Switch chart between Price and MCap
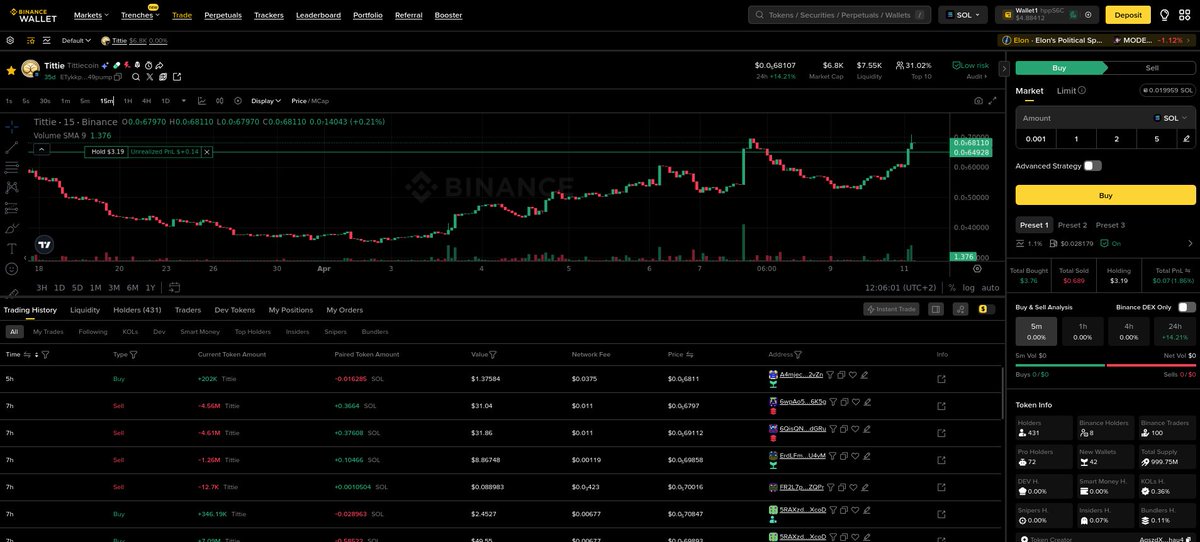1200x542 pixels. 310,101
